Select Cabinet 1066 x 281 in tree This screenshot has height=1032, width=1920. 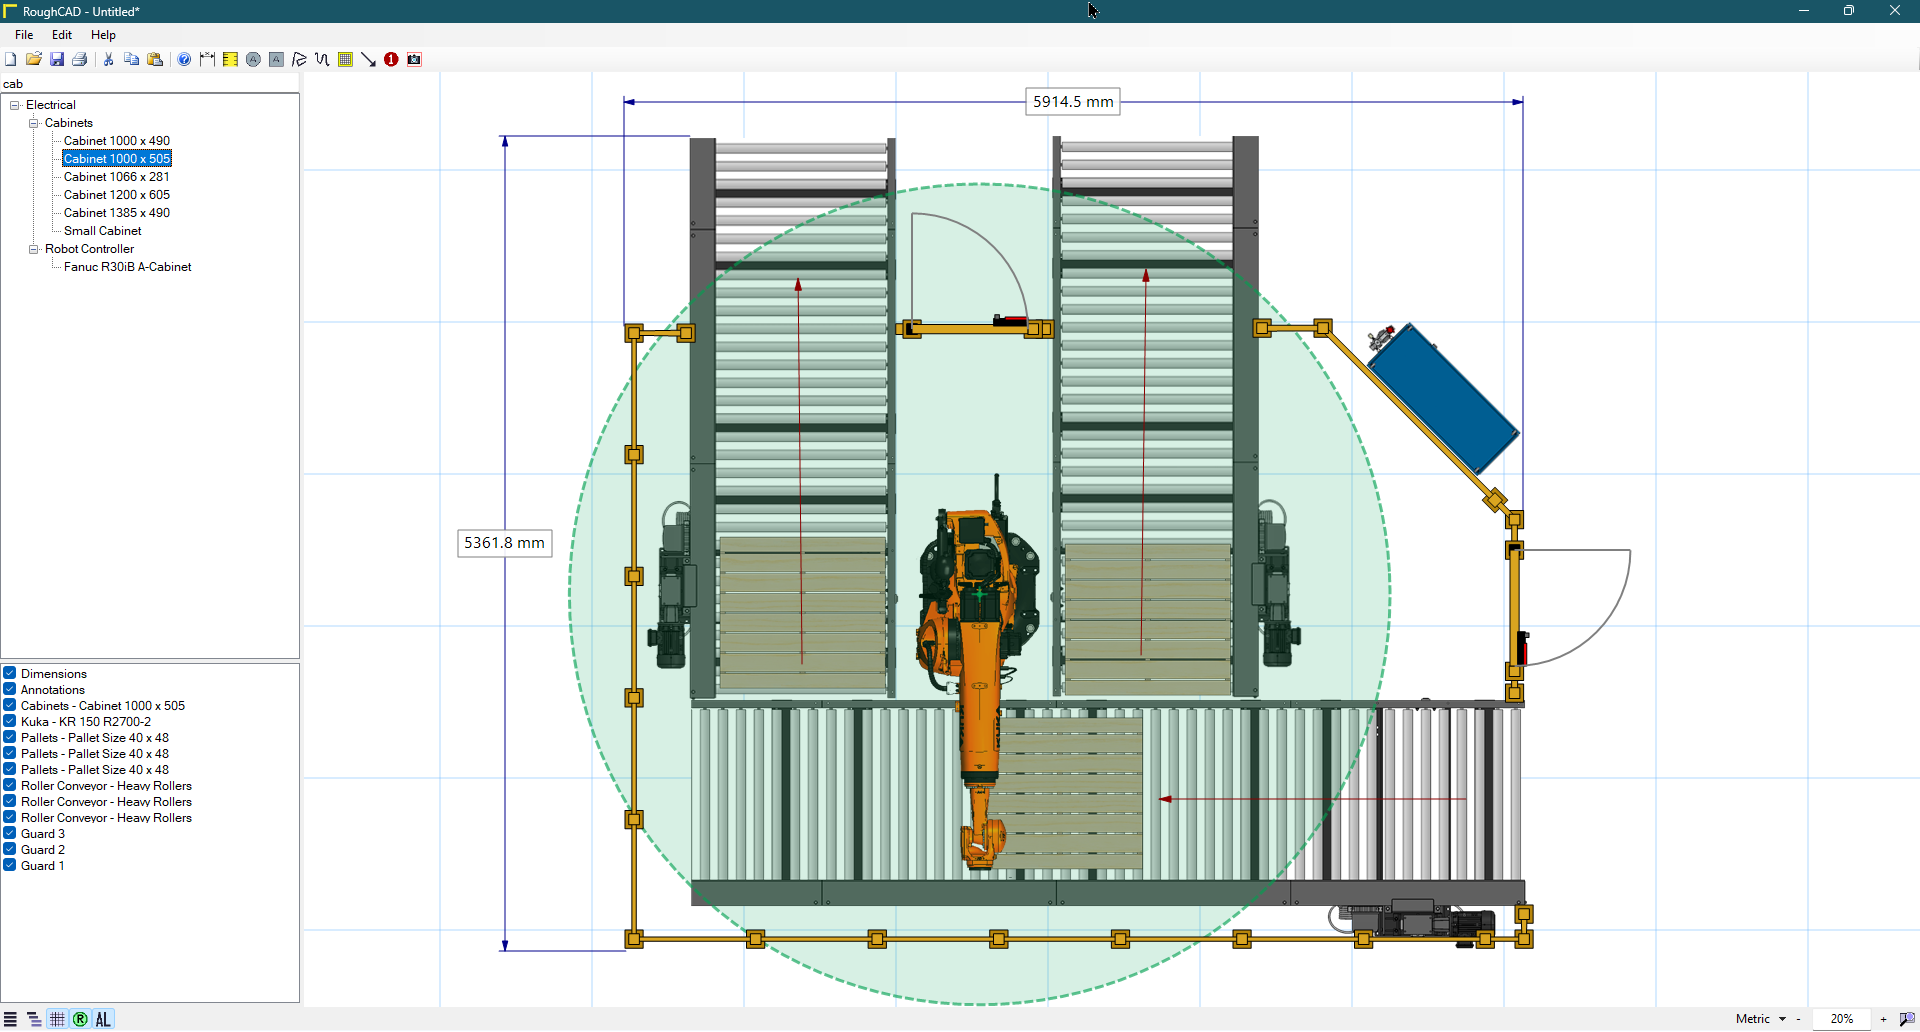(116, 177)
